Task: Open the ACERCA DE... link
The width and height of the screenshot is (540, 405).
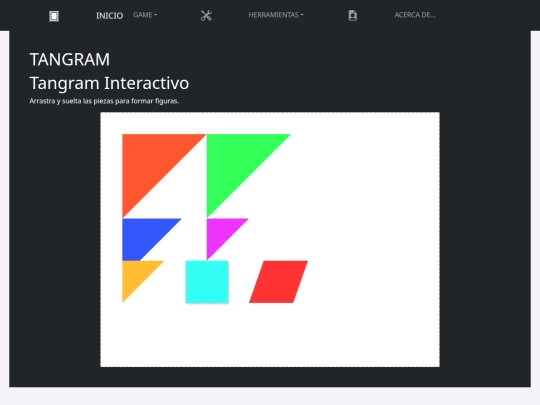Action: (415, 15)
